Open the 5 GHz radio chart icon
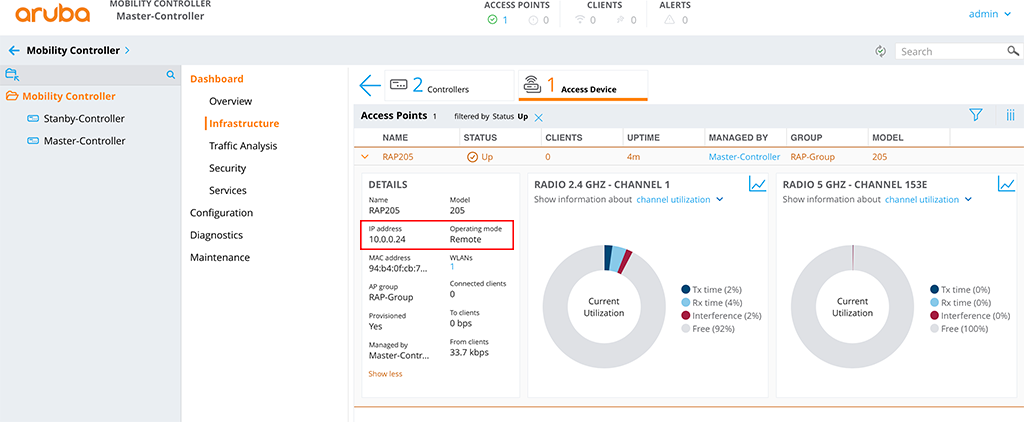Image resolution: width=1024 pixels, height=422 pixels. [1006, 184]
